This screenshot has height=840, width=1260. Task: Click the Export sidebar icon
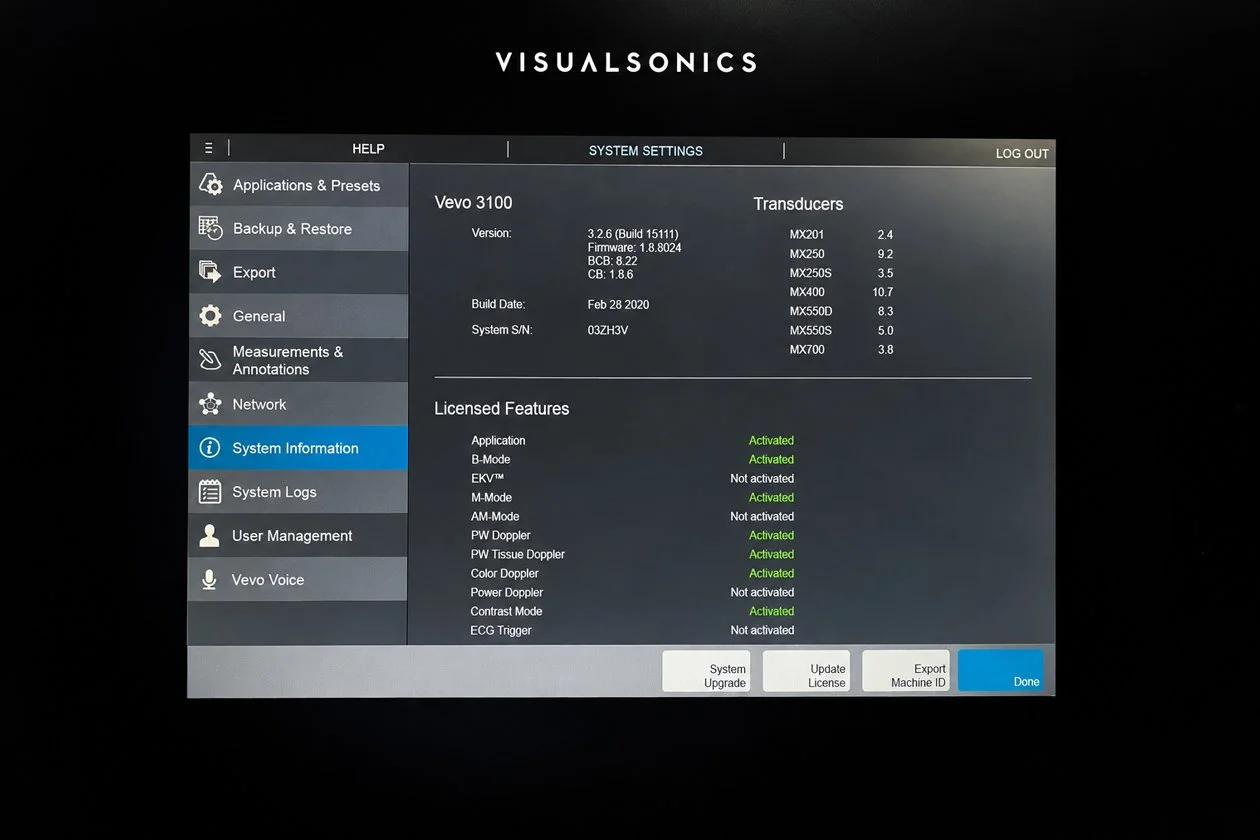210,272
